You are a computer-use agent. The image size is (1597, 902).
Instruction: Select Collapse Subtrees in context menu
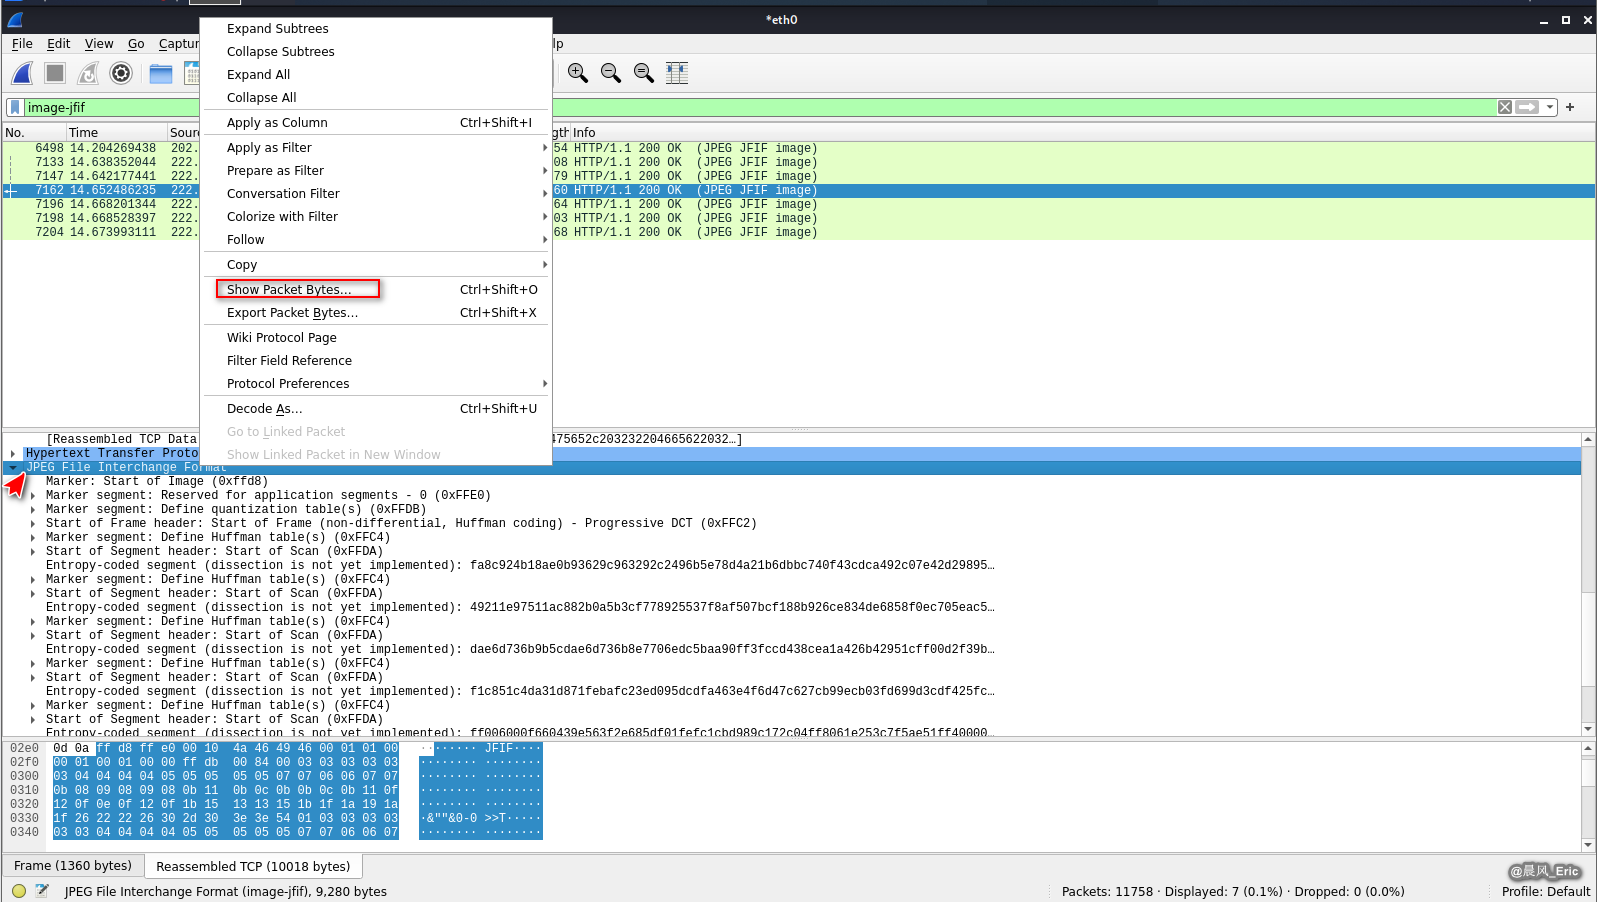377,51
